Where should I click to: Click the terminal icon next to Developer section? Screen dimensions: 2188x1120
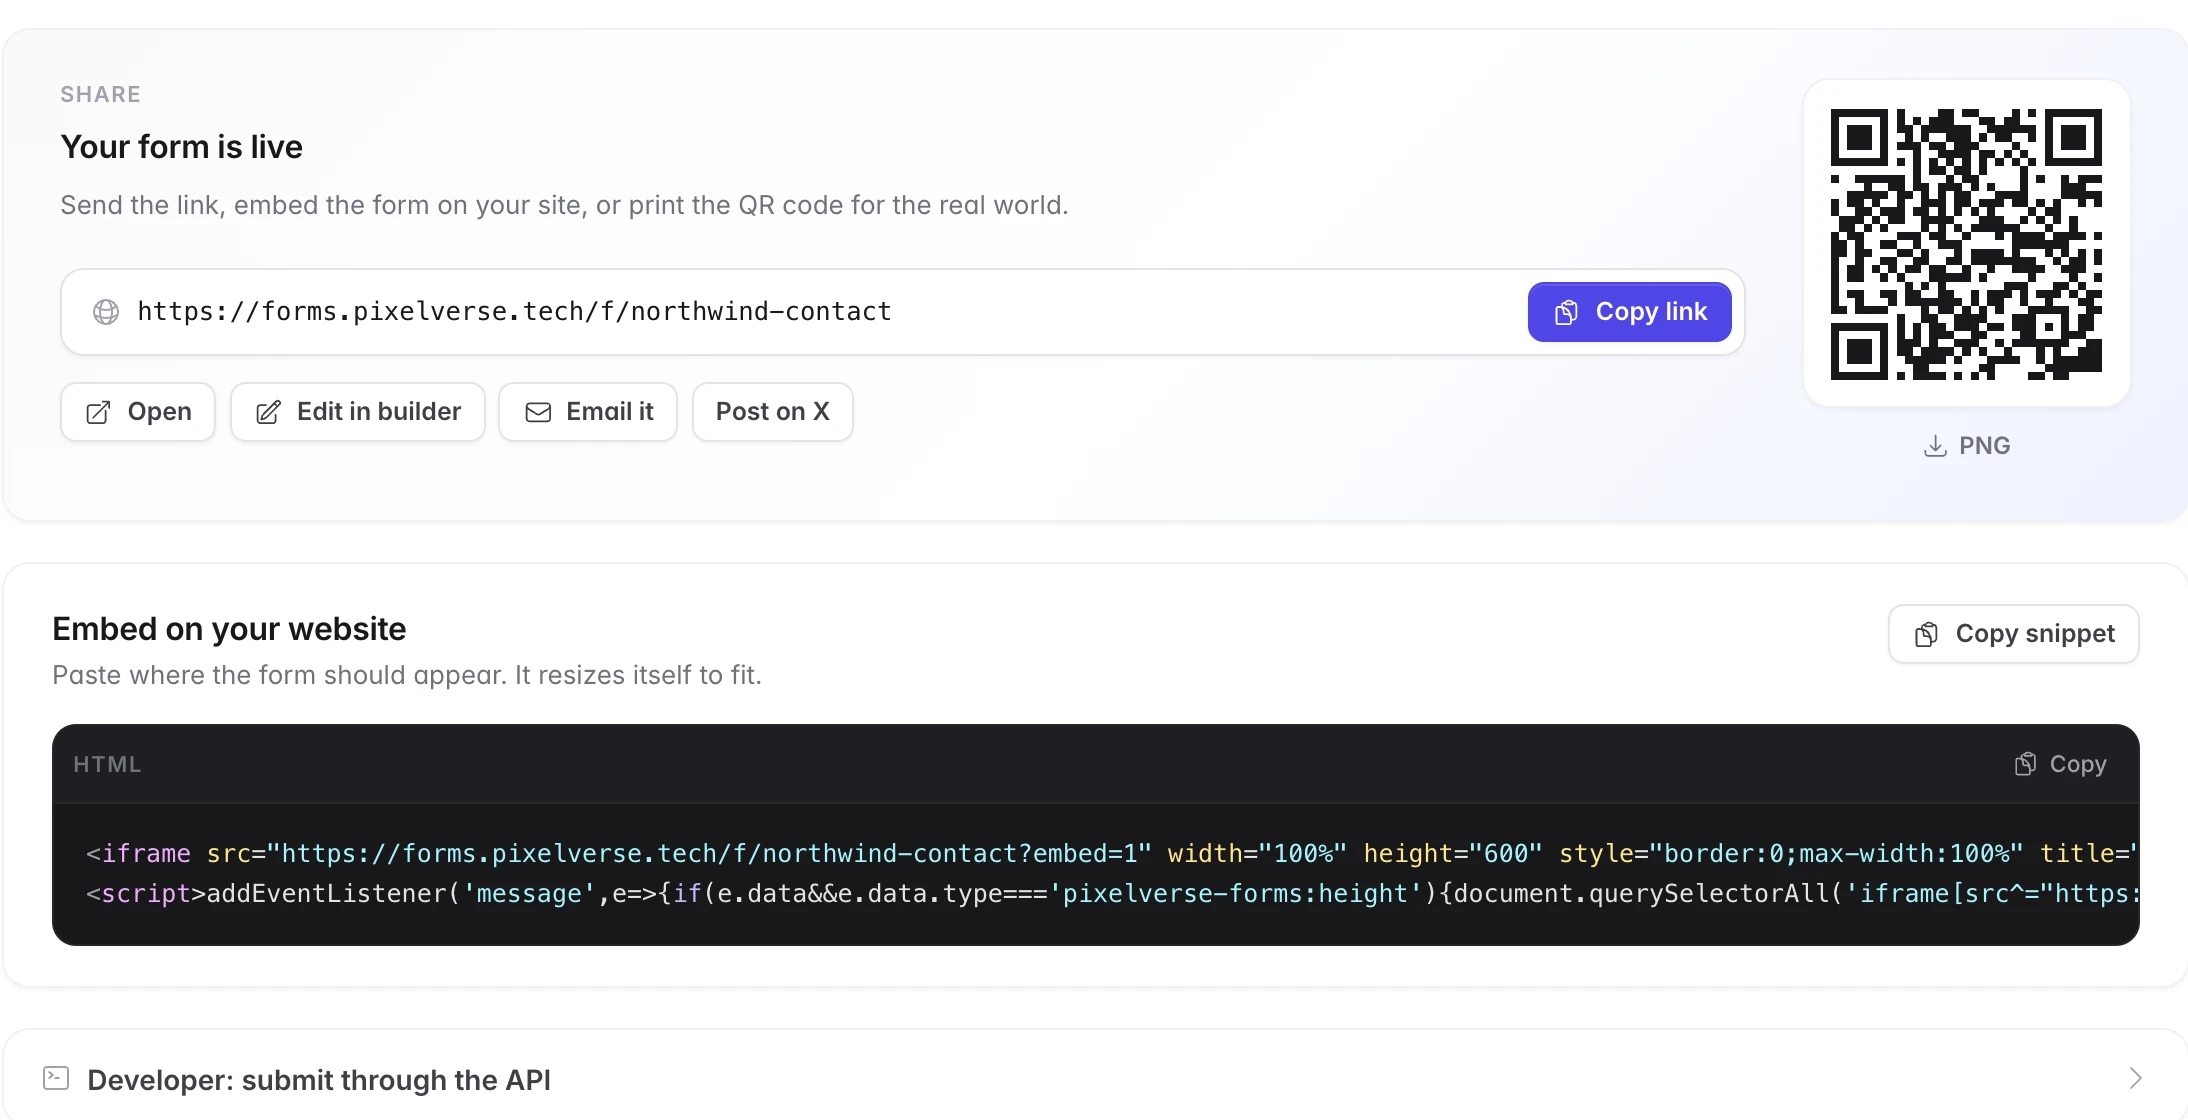point(56,1078)
